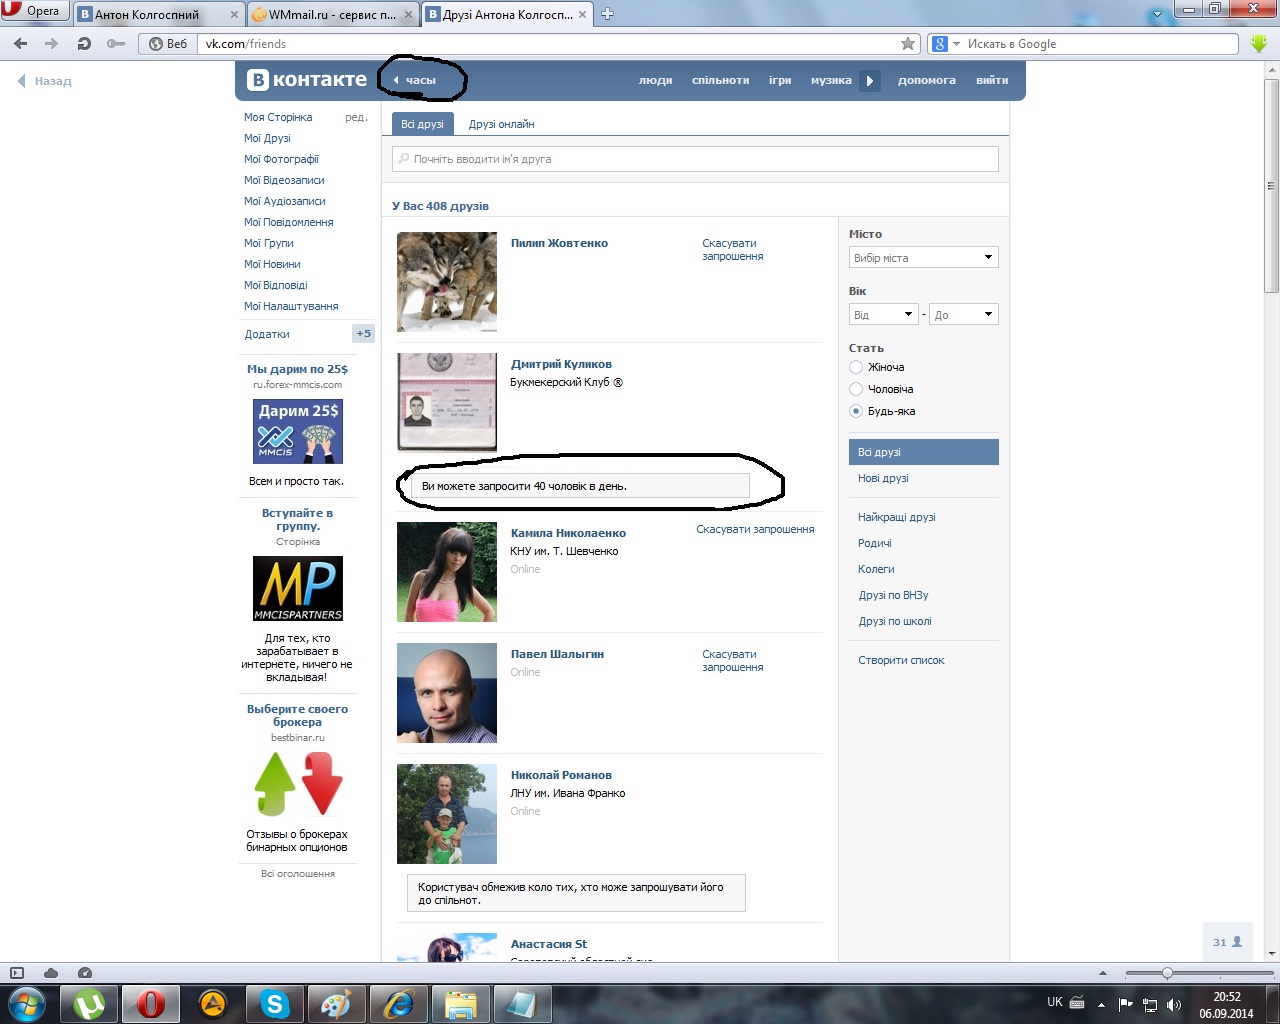This screenshot has height=1024, width=1280.
Task: Close the WMmail.ru tab
Action: click(410, 15)
